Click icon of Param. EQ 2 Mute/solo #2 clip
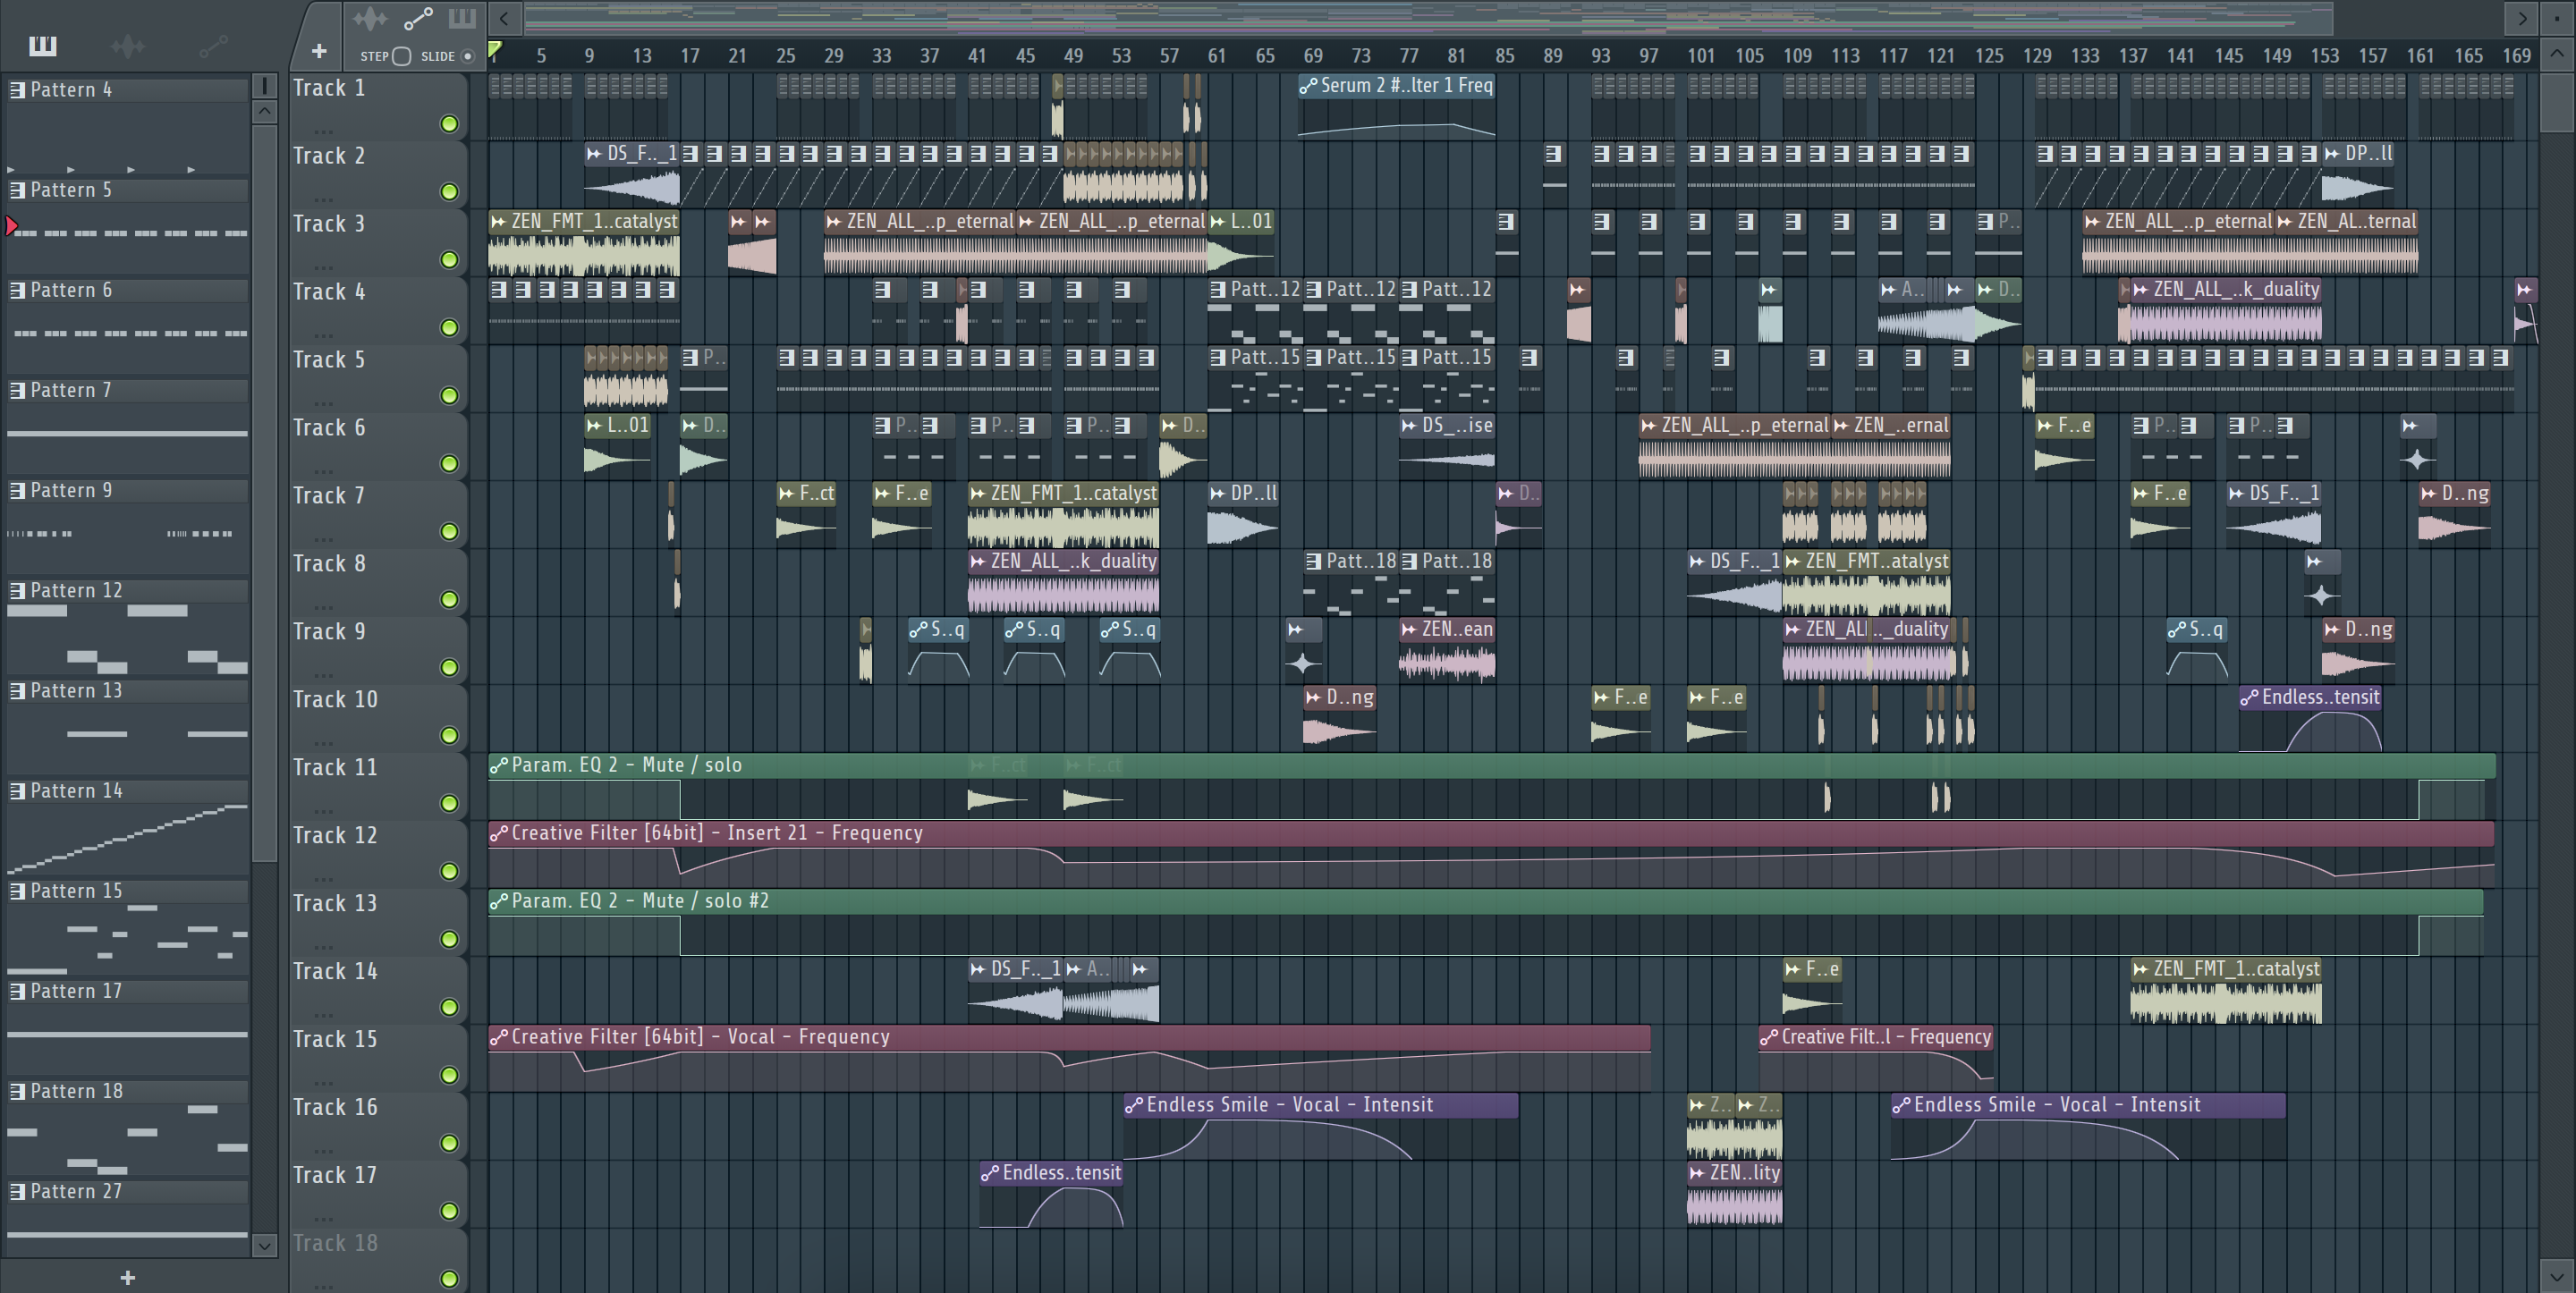 [498, 901]
